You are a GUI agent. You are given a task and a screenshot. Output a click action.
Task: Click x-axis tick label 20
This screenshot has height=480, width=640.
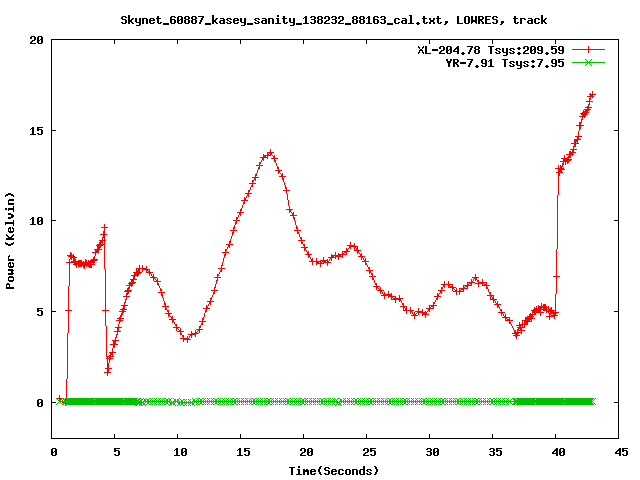click(307, 452)
